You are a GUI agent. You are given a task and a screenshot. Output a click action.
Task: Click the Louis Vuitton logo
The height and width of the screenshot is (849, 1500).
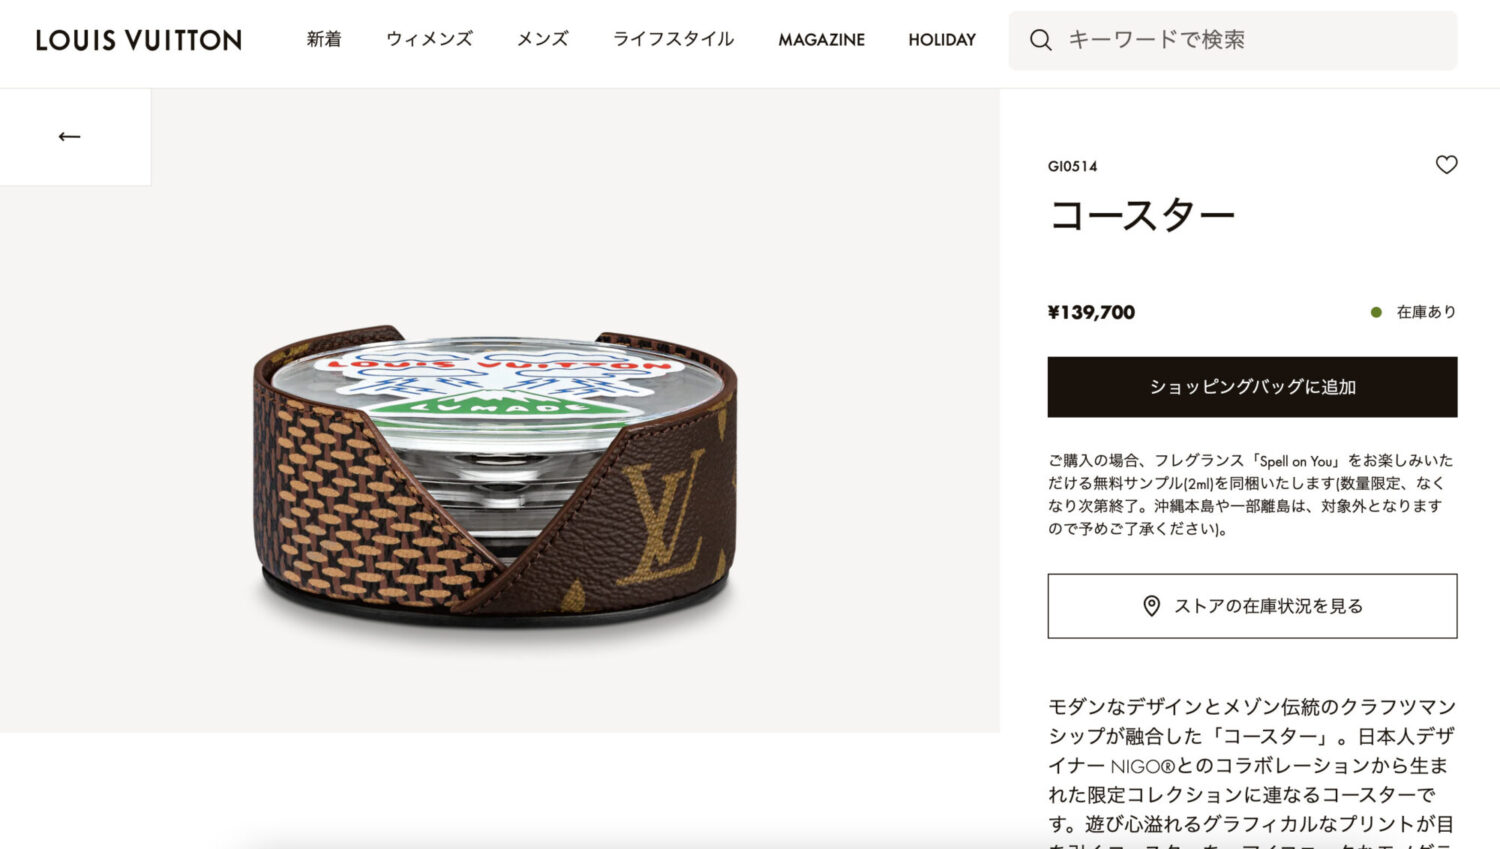[x=139, y=40]
